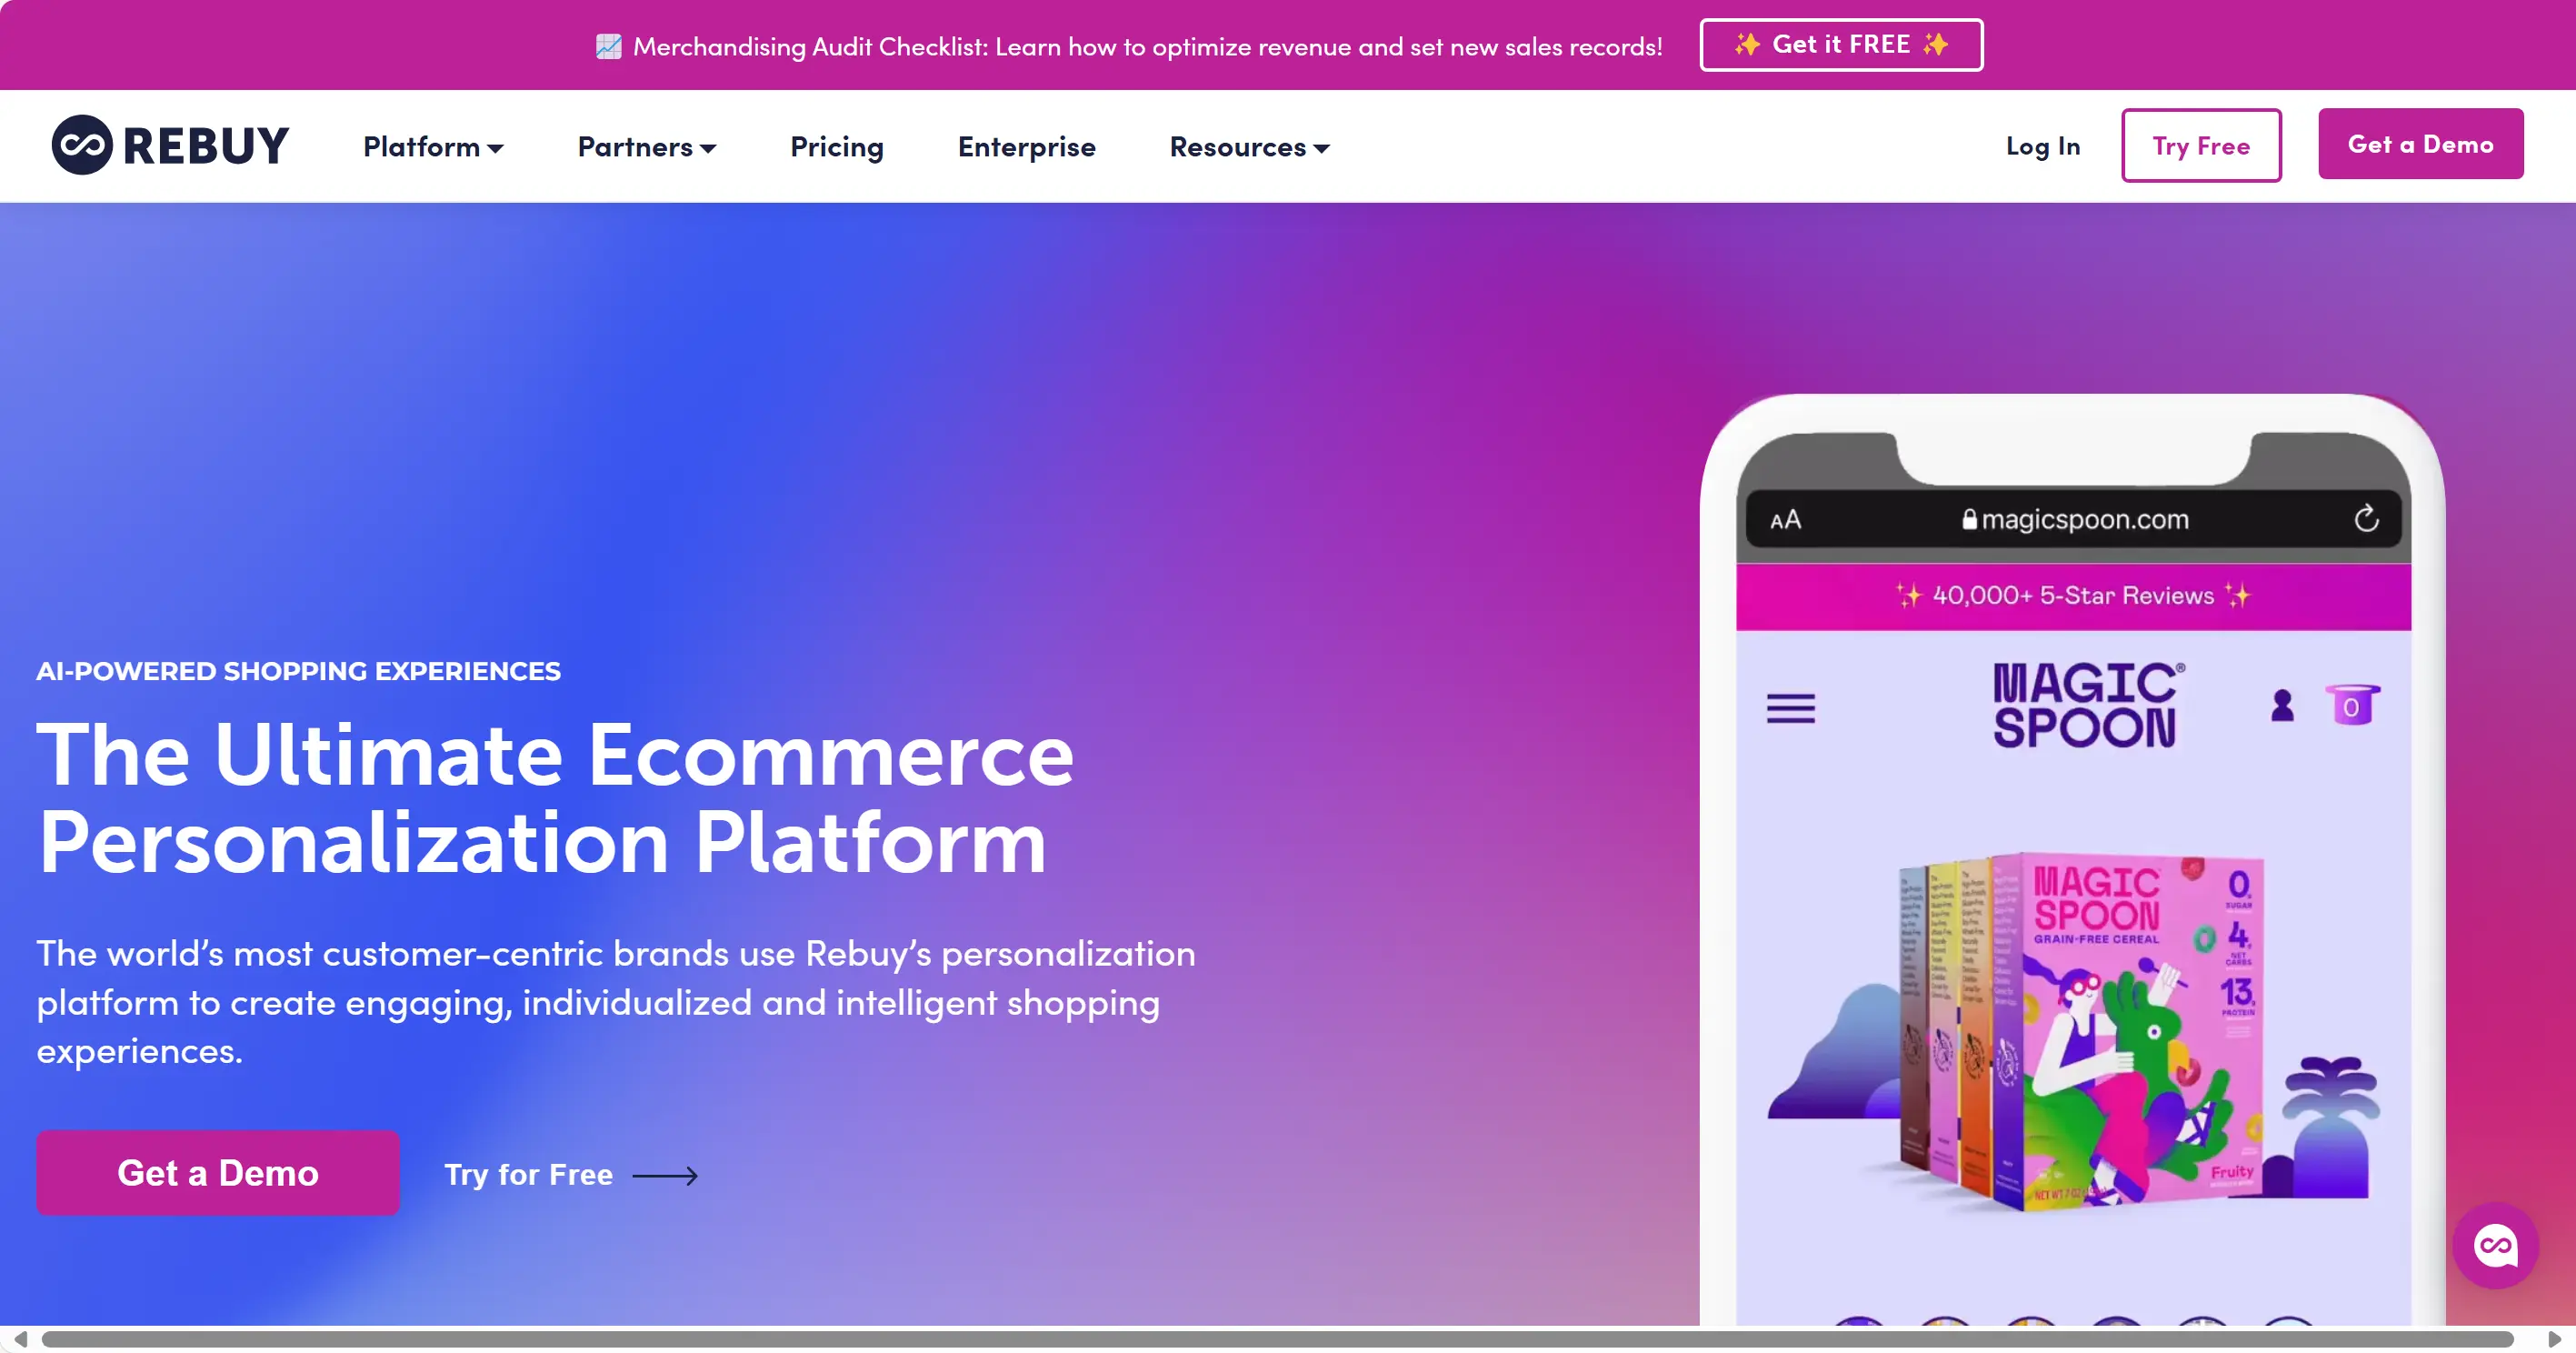Open the Enterprise nav item
The width and height of the screenshot is (2576, 1353).
(1026, 147)
